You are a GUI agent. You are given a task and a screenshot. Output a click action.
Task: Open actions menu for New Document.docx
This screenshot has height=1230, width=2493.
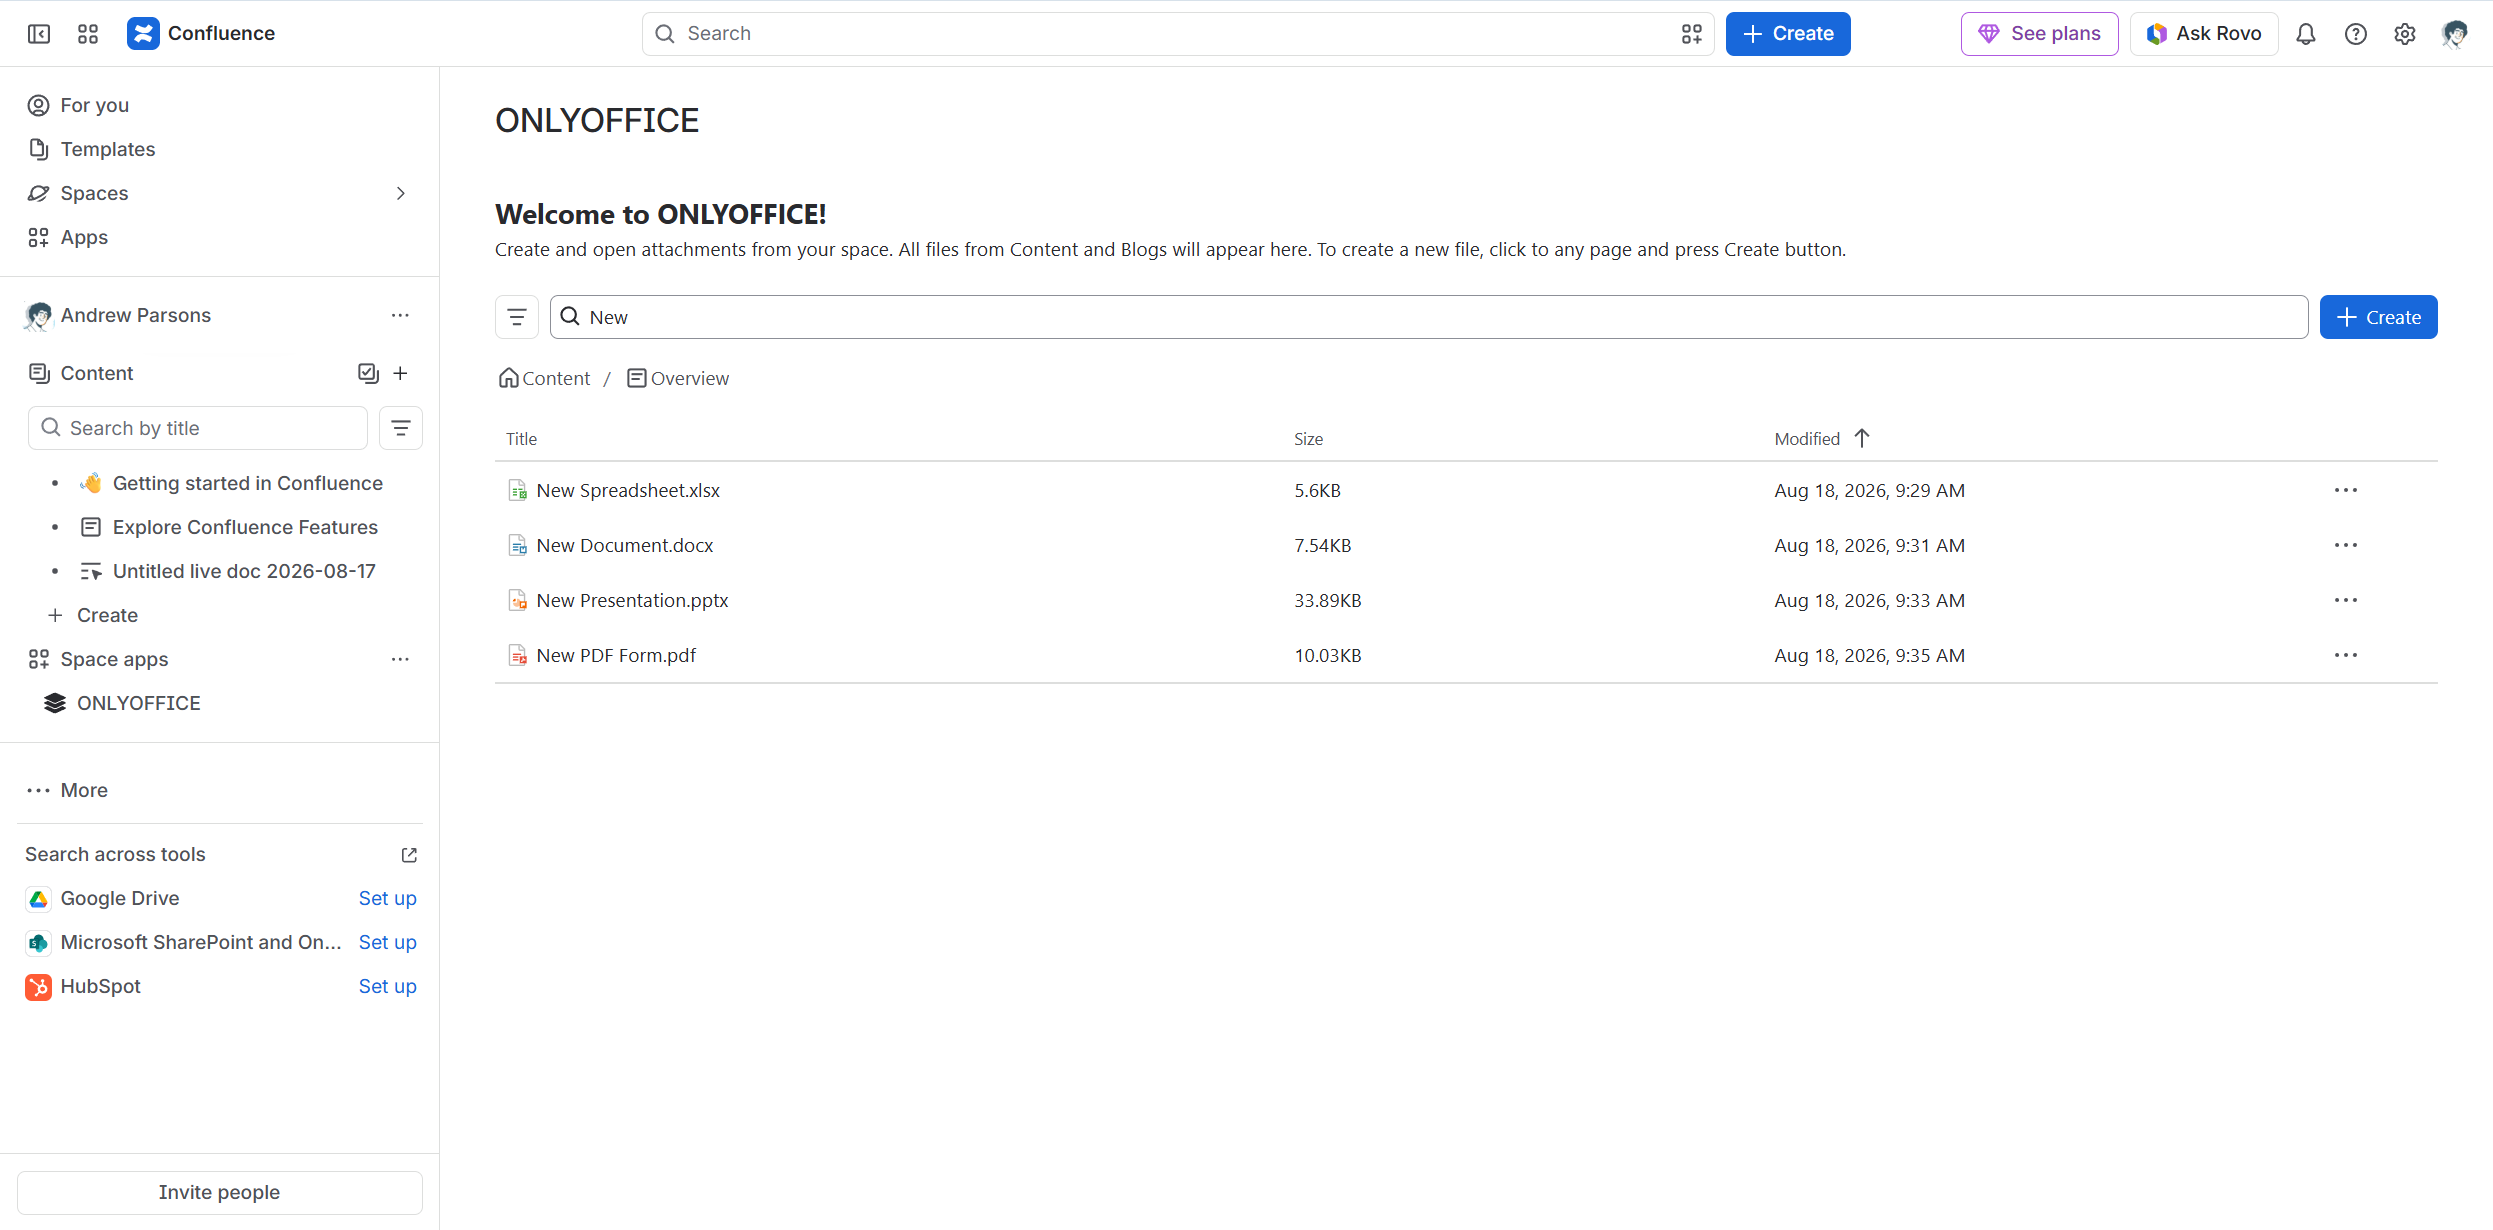(2346, 545)
